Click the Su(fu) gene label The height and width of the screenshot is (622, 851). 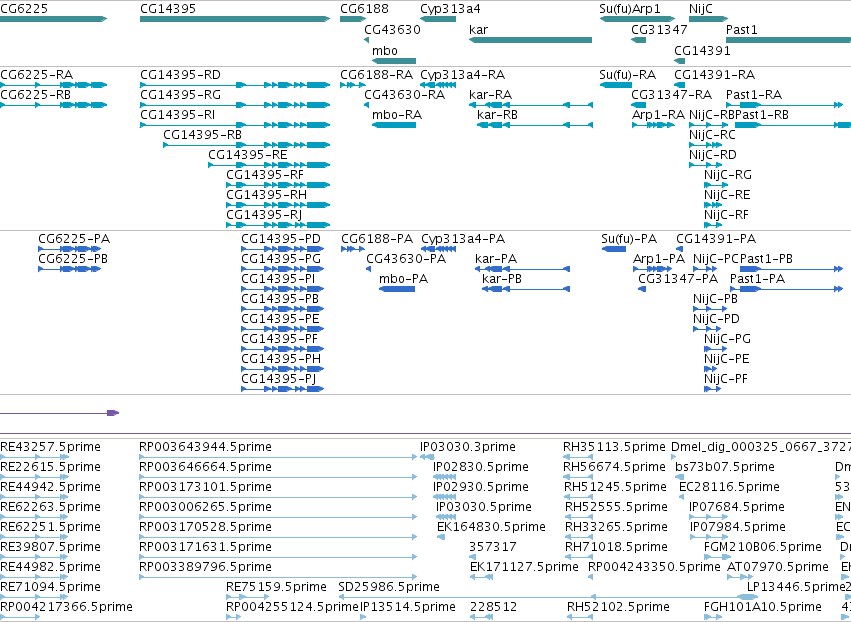(615, 9)
